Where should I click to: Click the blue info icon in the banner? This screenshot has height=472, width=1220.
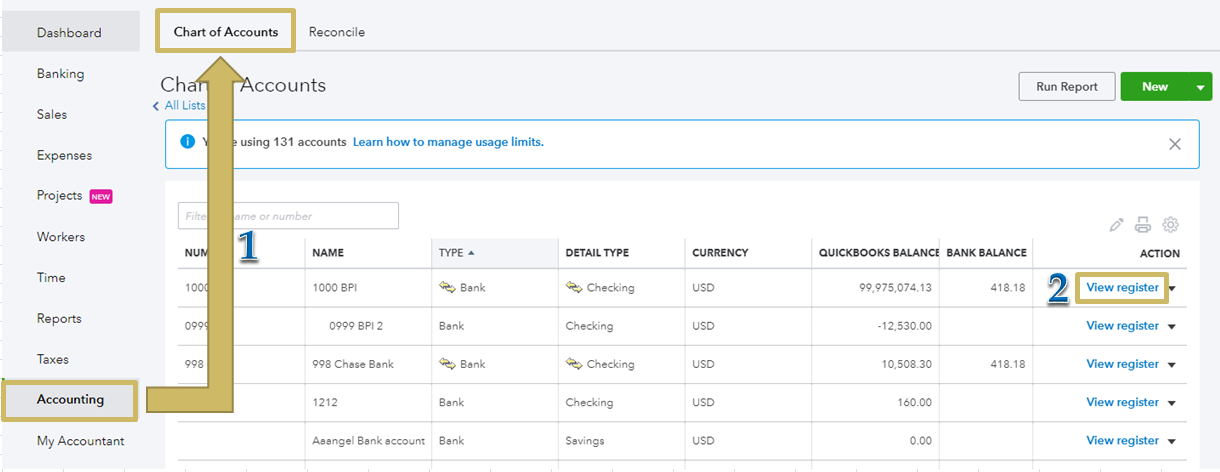click(187, 142)
